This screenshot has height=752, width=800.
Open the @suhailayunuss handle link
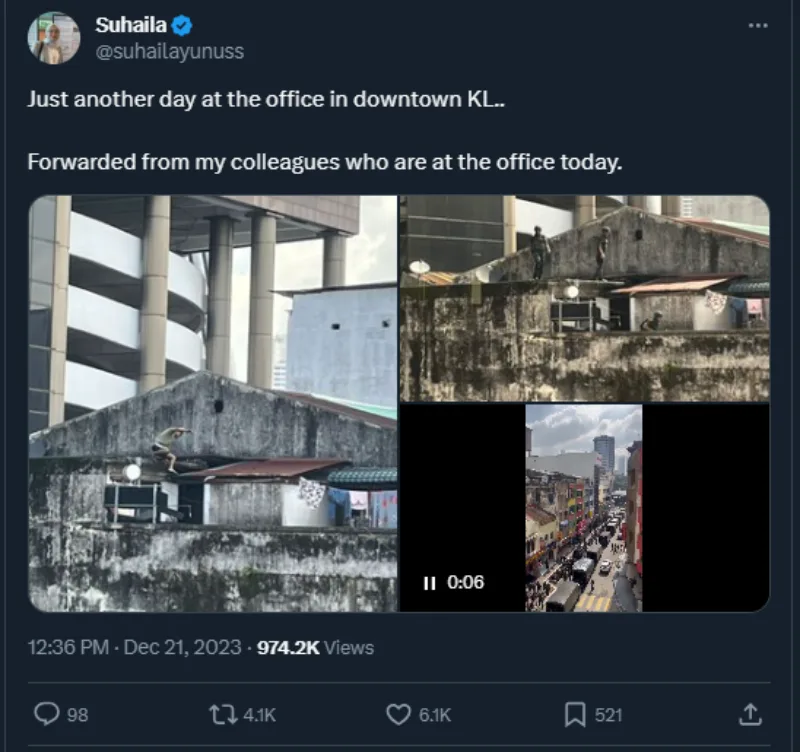tap(170, 52)
